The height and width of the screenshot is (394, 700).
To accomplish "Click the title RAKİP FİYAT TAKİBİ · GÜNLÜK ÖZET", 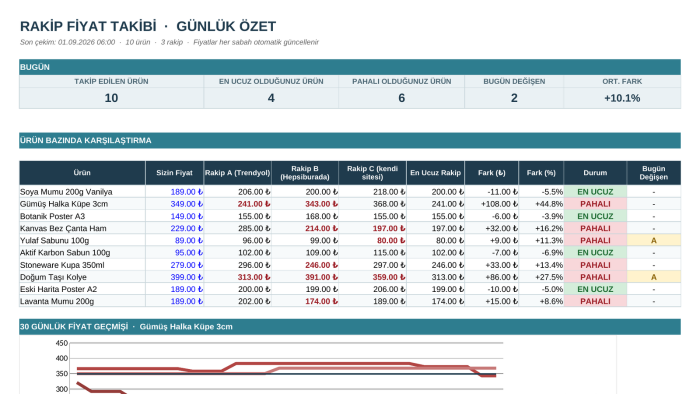I will [148, 26].
